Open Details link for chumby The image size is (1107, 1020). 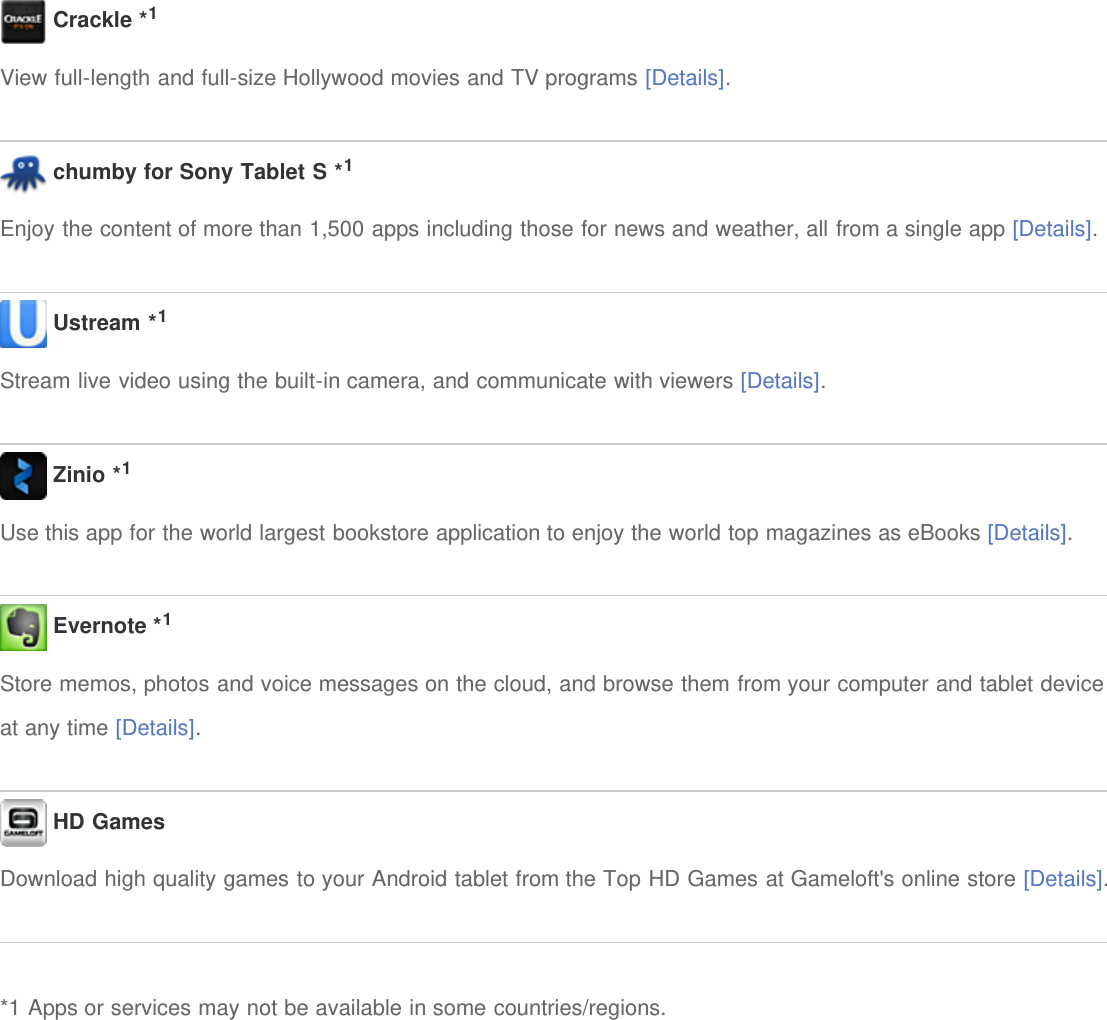(1052, 229)
